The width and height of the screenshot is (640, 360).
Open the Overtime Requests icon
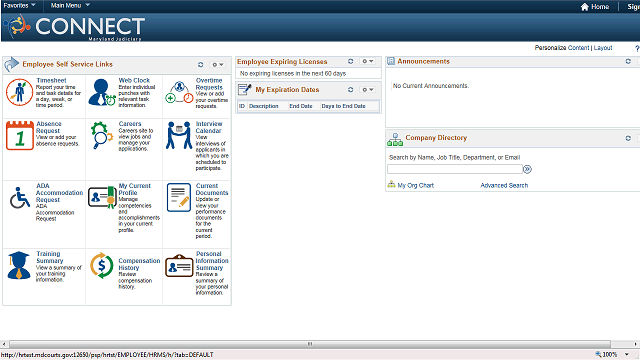(179, 92)
